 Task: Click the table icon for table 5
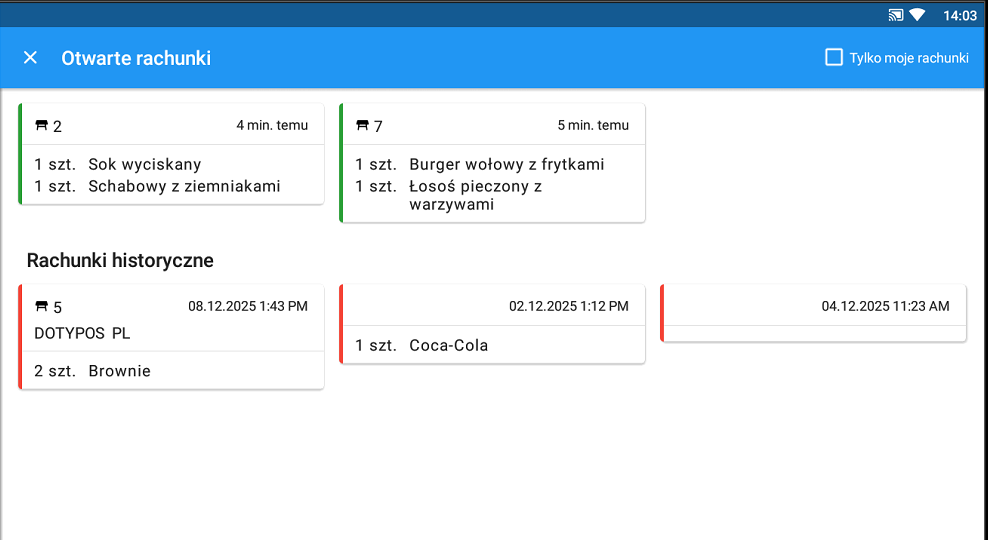[41, 307]
